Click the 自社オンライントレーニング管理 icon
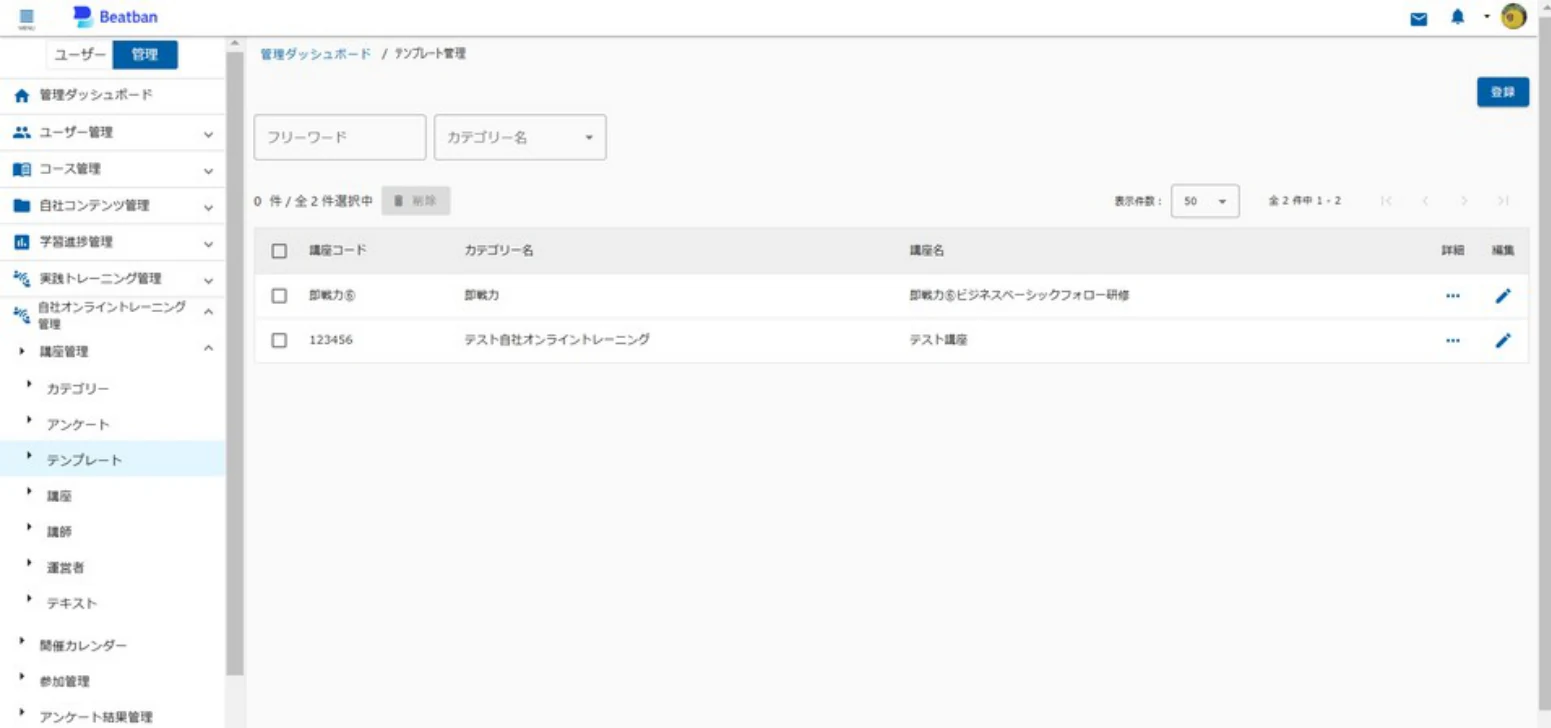Screen dimensions: 1551x728 pos(21,315)
